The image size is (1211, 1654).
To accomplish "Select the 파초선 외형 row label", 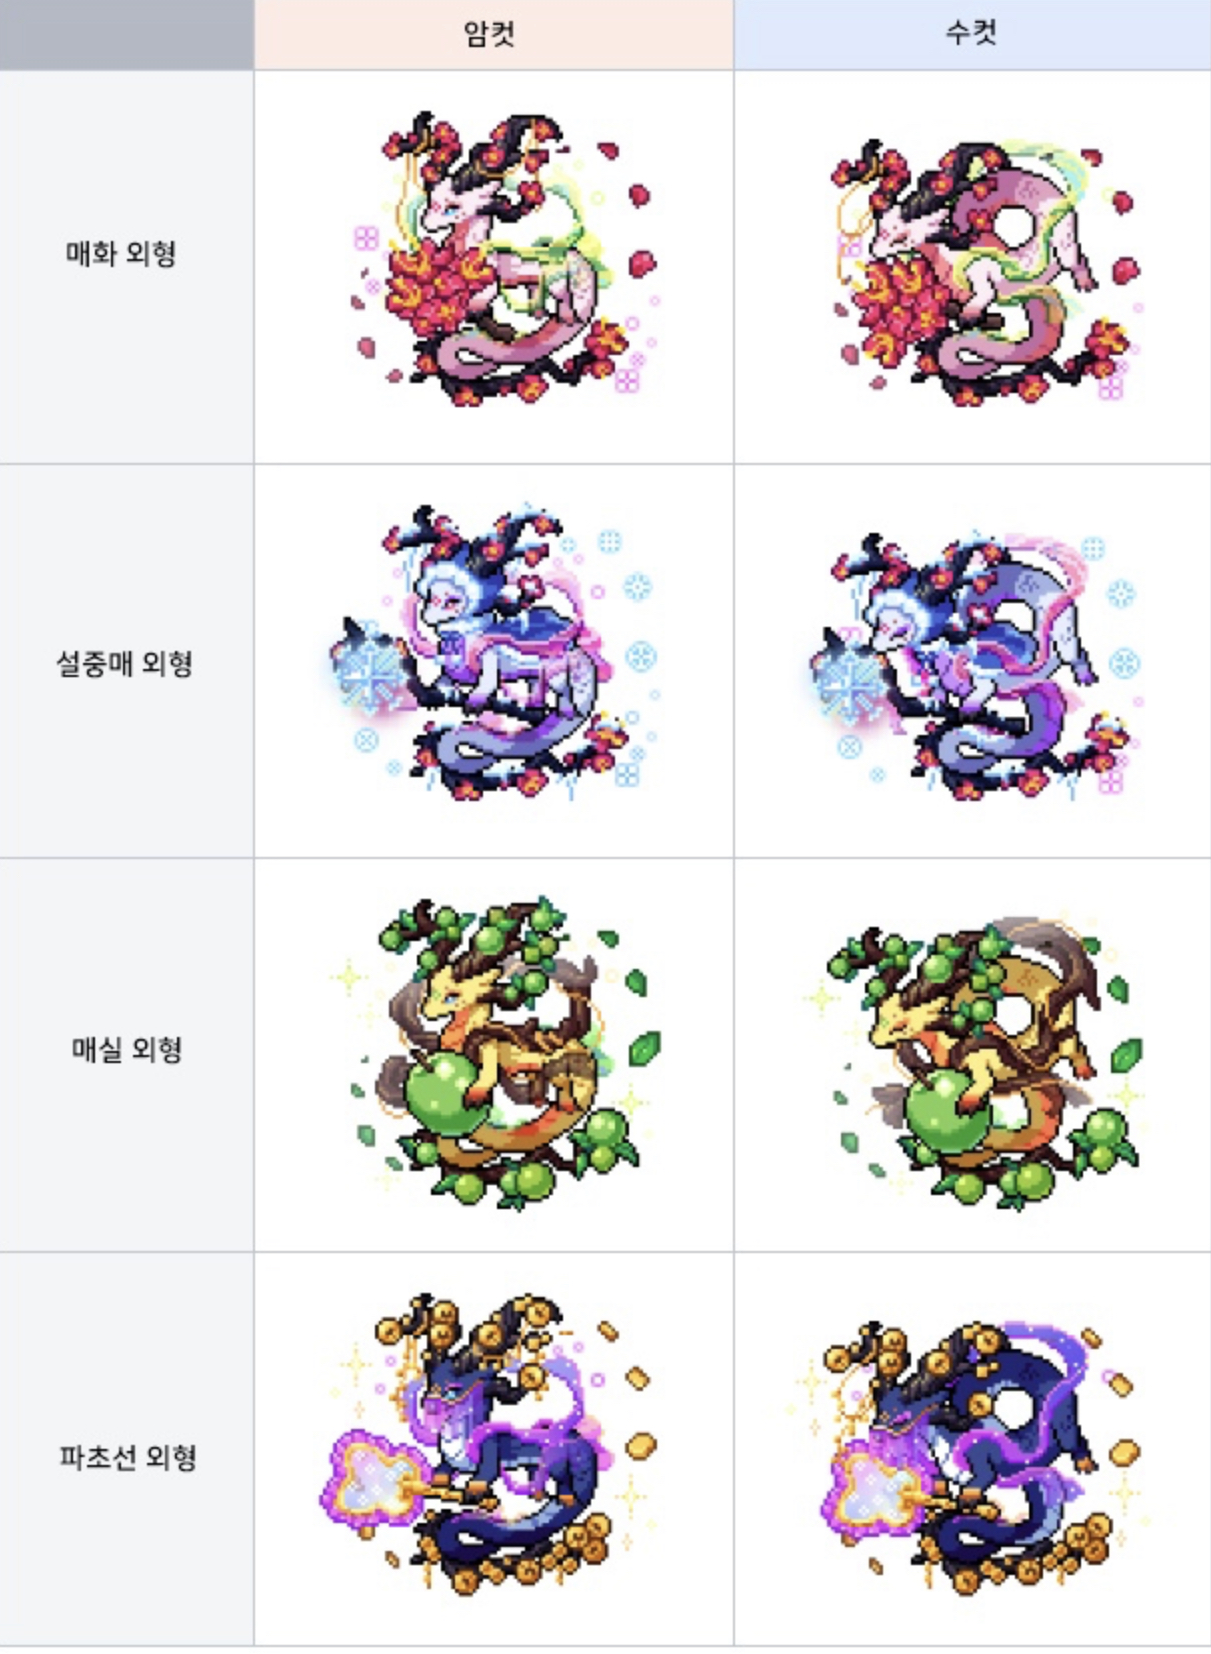I will tap(128, 1457).
